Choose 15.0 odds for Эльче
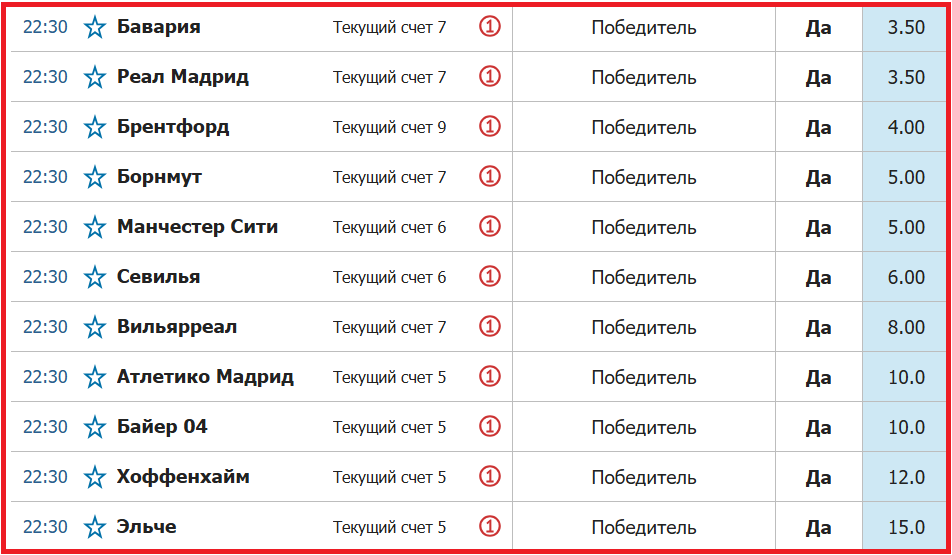 pos(906,527)
